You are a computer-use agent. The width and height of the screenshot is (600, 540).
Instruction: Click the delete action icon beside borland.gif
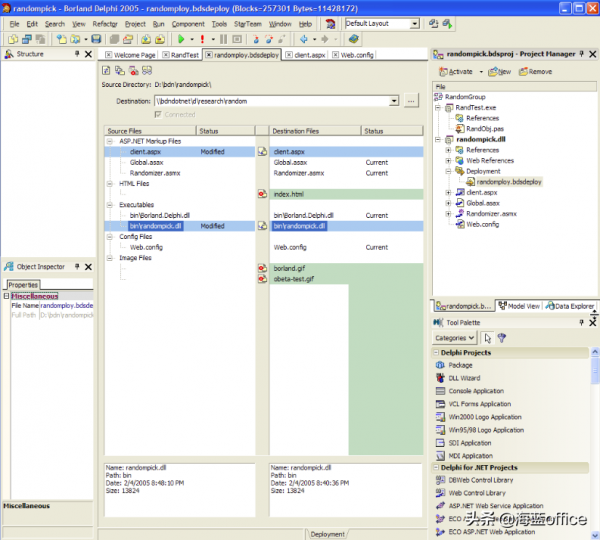[262, 269]
